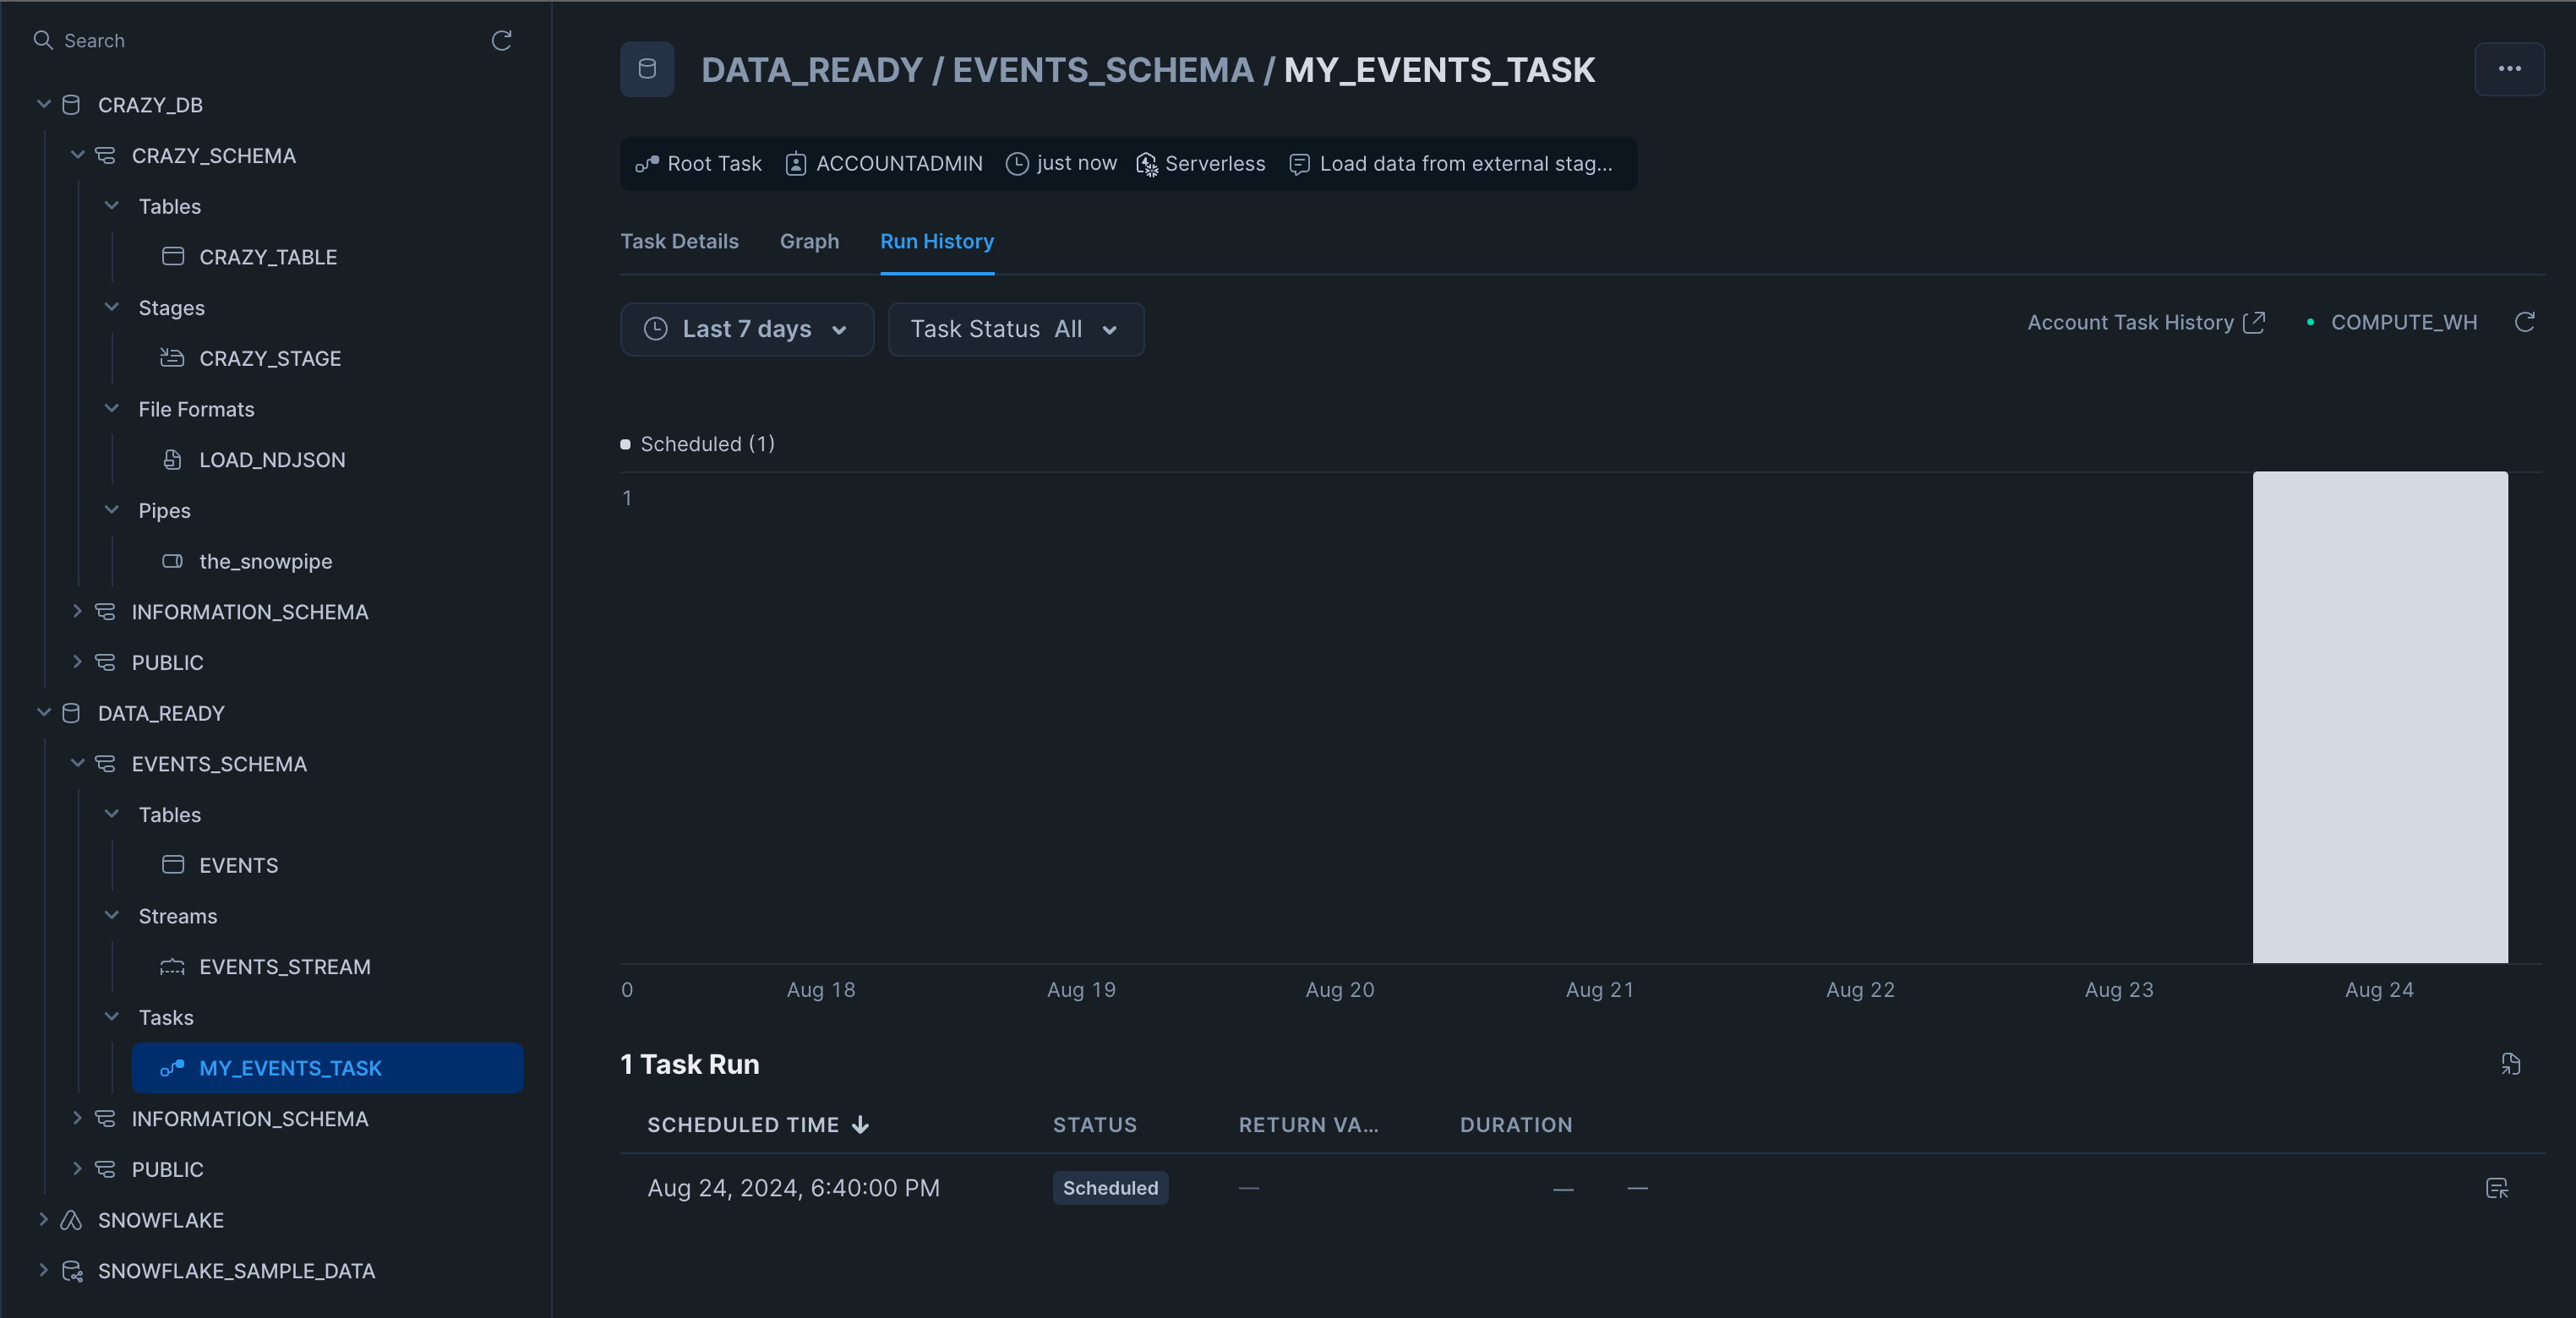Viewport: 2576px width, 1318px height.
Task: Collapse the CRAZY_SCHEMA node
Action: tap(77, 155)
